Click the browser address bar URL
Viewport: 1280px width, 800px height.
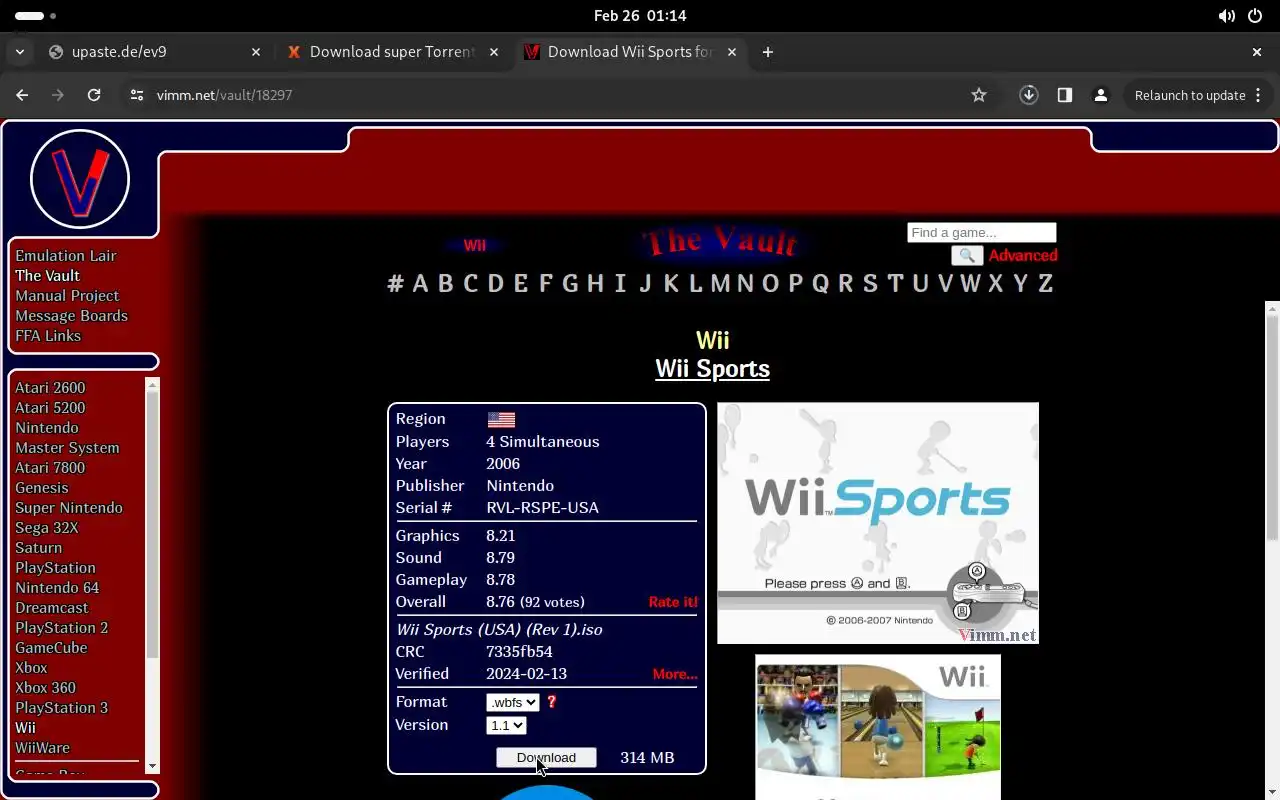[x=224, y=95]
